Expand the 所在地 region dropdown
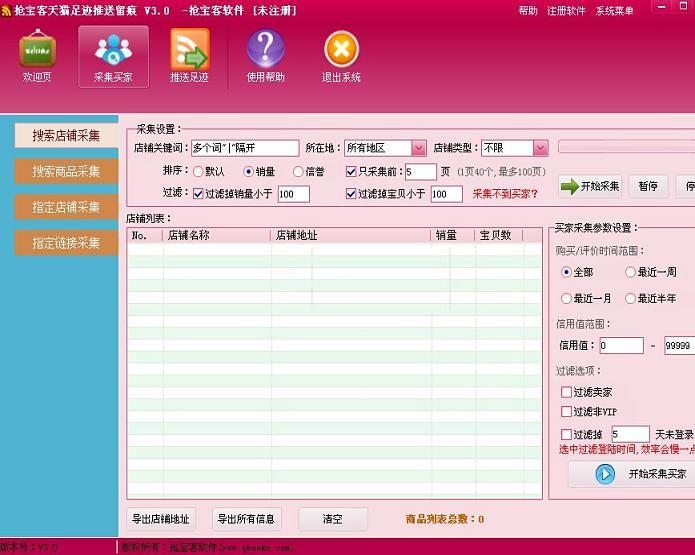Image resolution: width=695 pixels, height=555 pixels. coord(418,148)
